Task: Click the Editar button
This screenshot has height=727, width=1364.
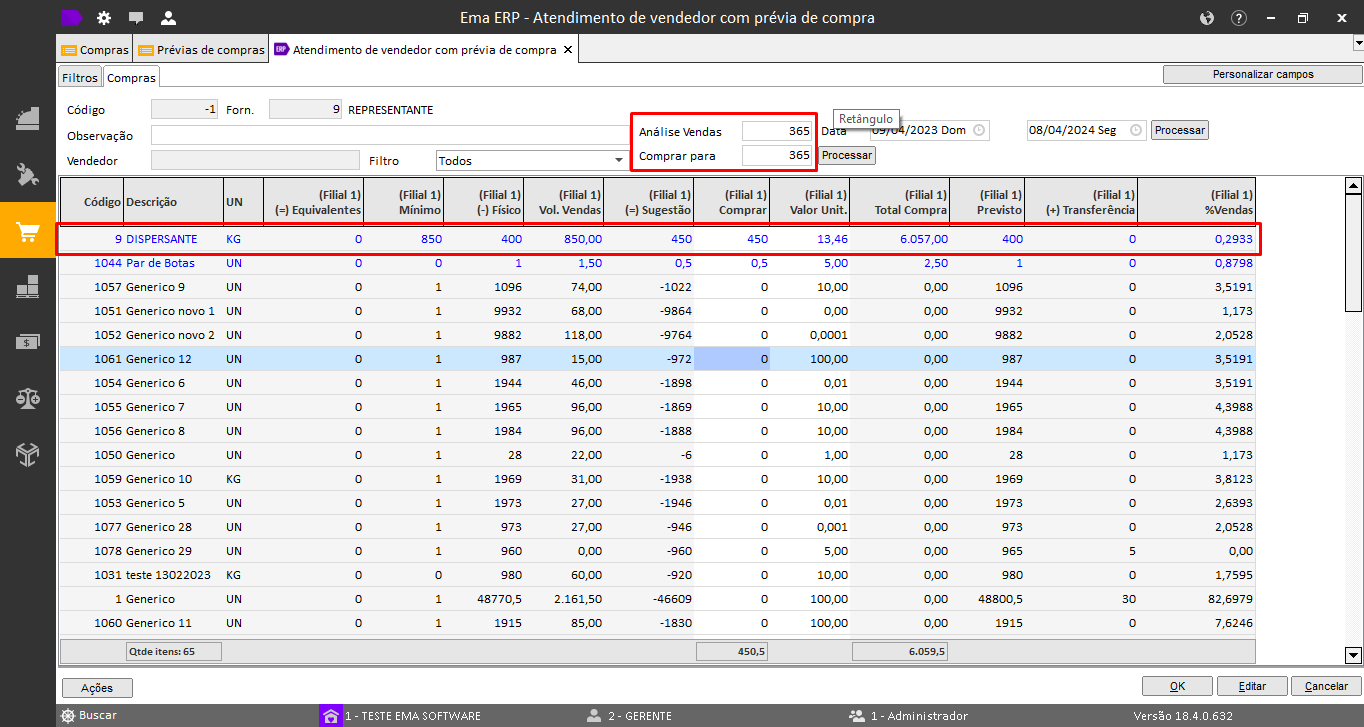Action: (1252, 686)
